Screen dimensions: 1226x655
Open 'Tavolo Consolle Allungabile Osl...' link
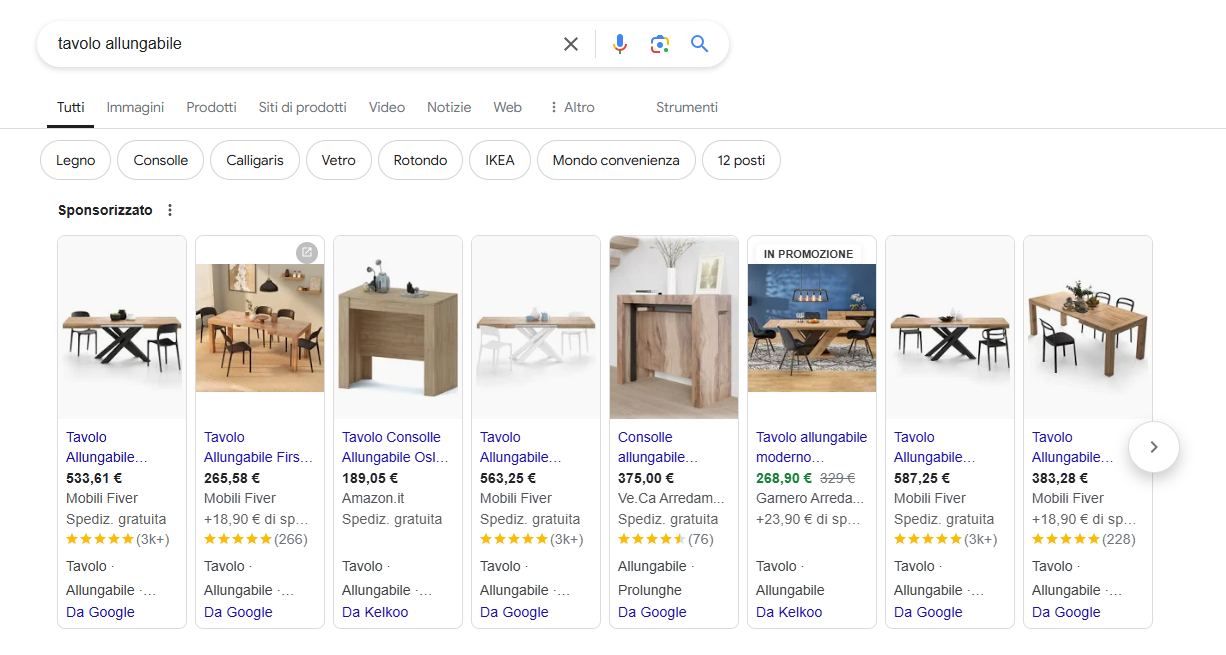(x=395, y=447)
